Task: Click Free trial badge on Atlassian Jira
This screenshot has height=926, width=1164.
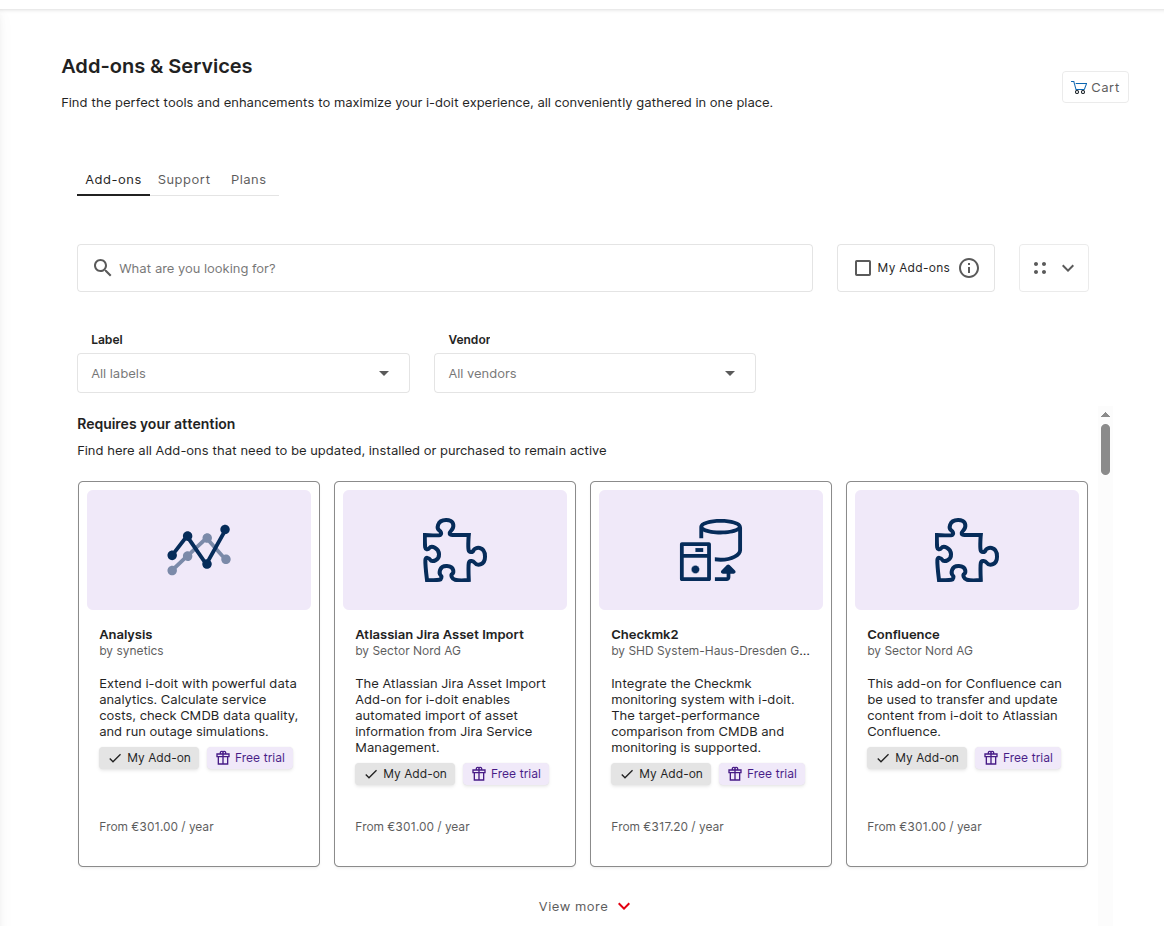Action: tap(506, 774)
